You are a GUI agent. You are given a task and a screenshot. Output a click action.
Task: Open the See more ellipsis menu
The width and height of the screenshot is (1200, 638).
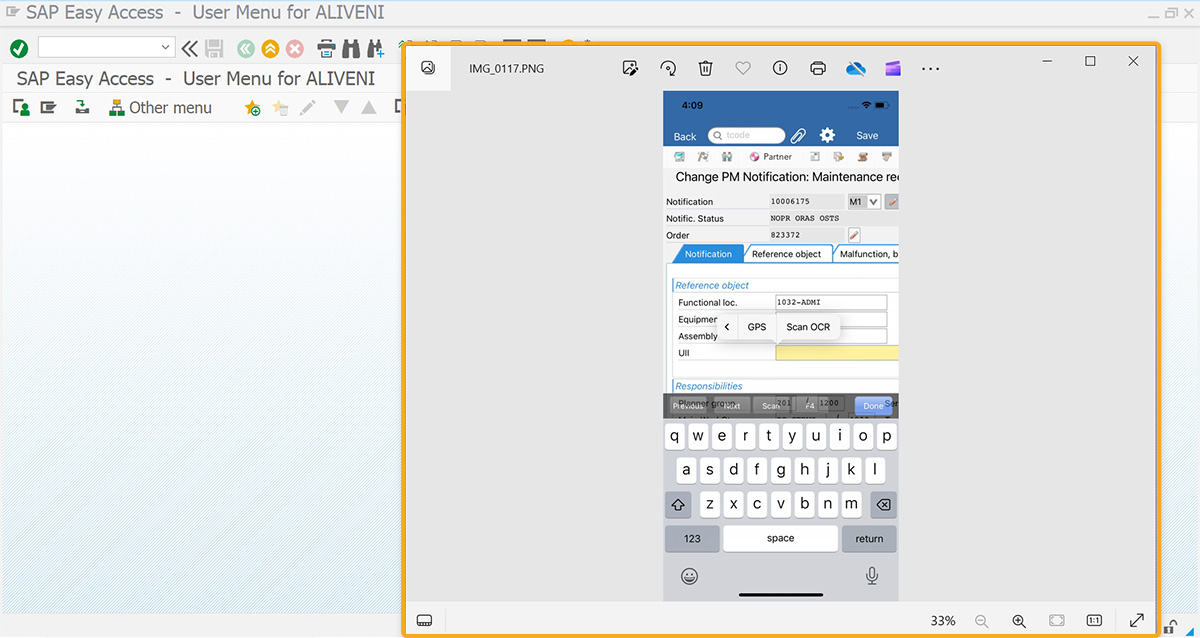click(930, 68)
